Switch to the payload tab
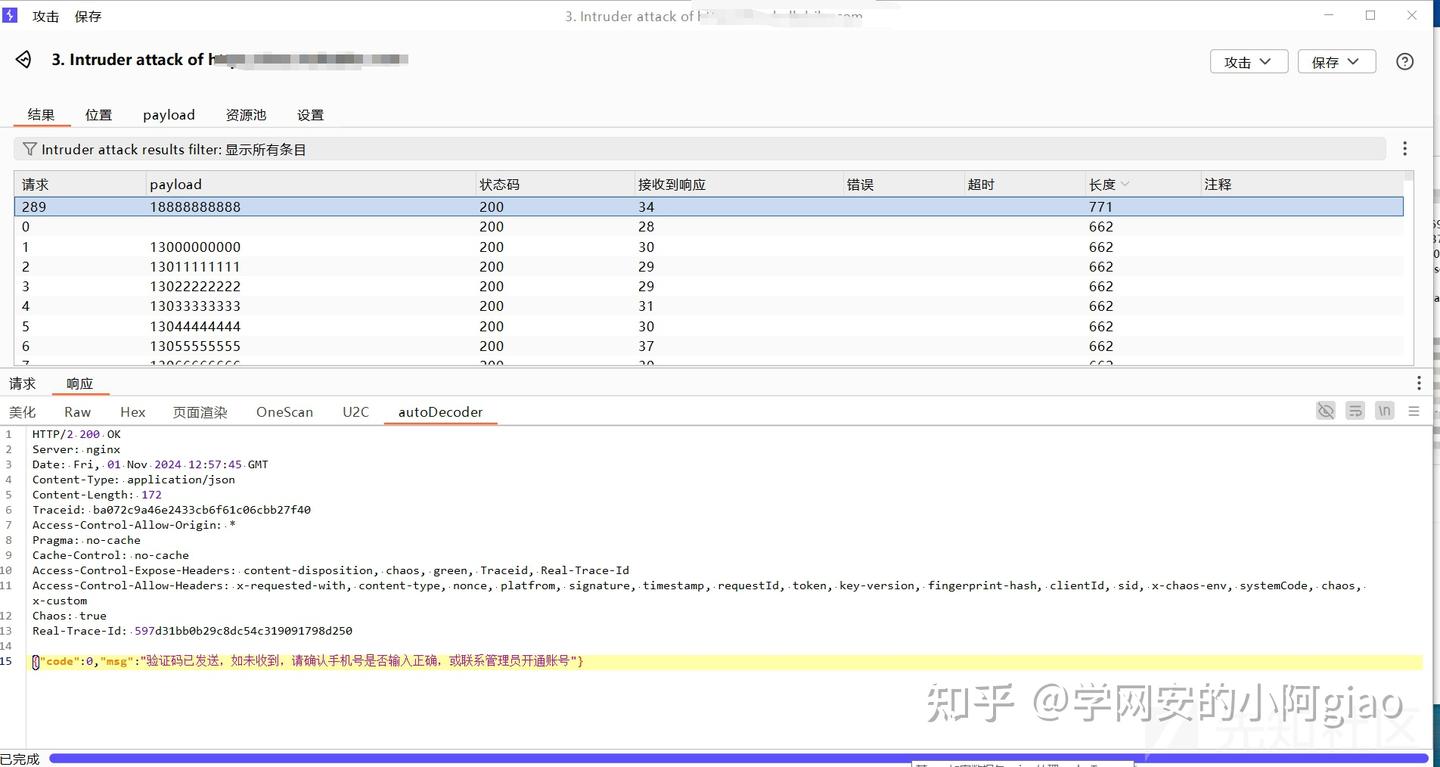Viewport: 1440px width, 767px height. click(168, 114)
